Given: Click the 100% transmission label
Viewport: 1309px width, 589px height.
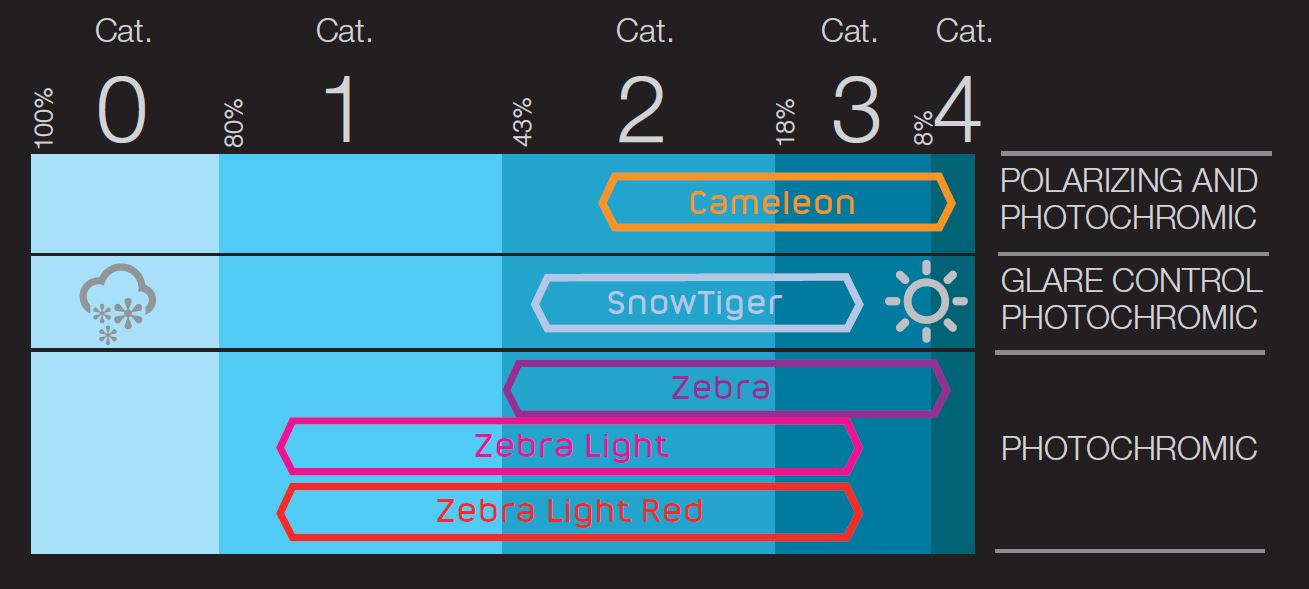Looking at the screenshot, I should tap(44, 119).
